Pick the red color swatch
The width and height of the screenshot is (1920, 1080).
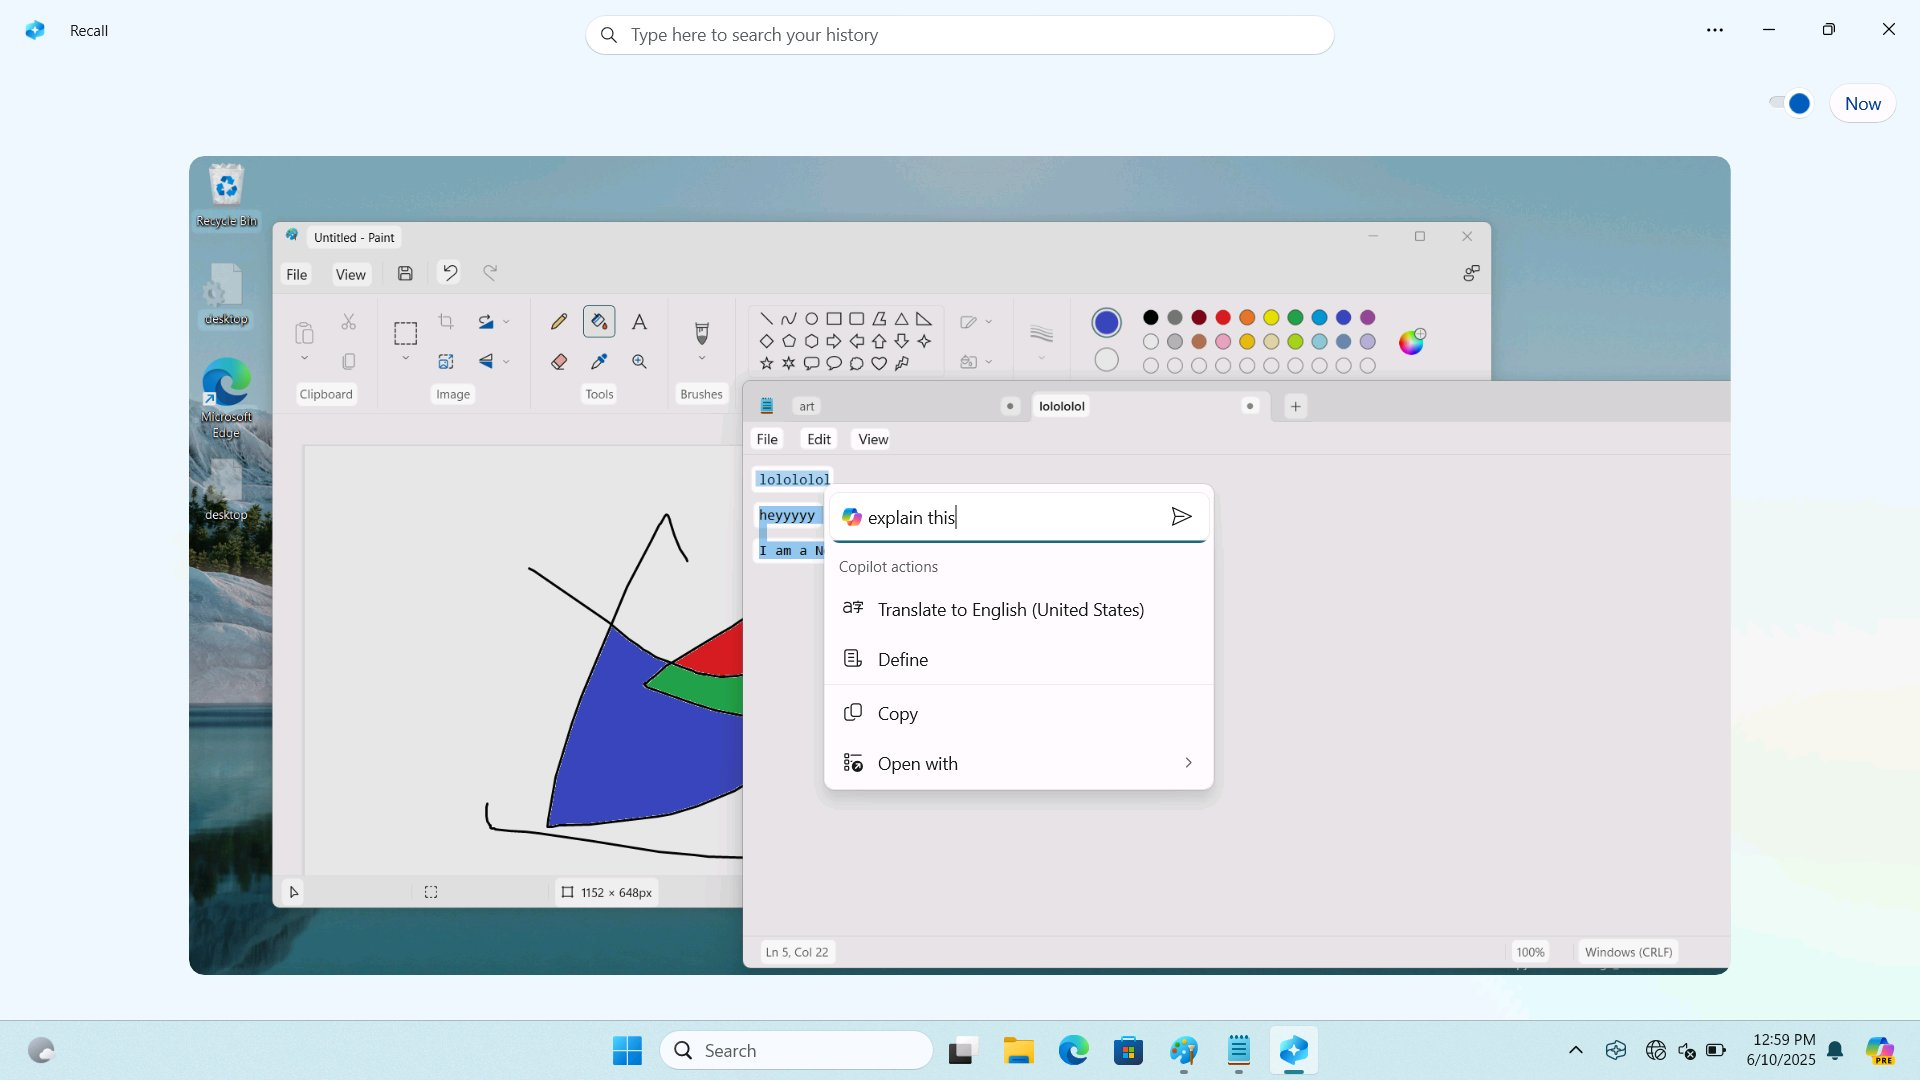click(1223, 318)
